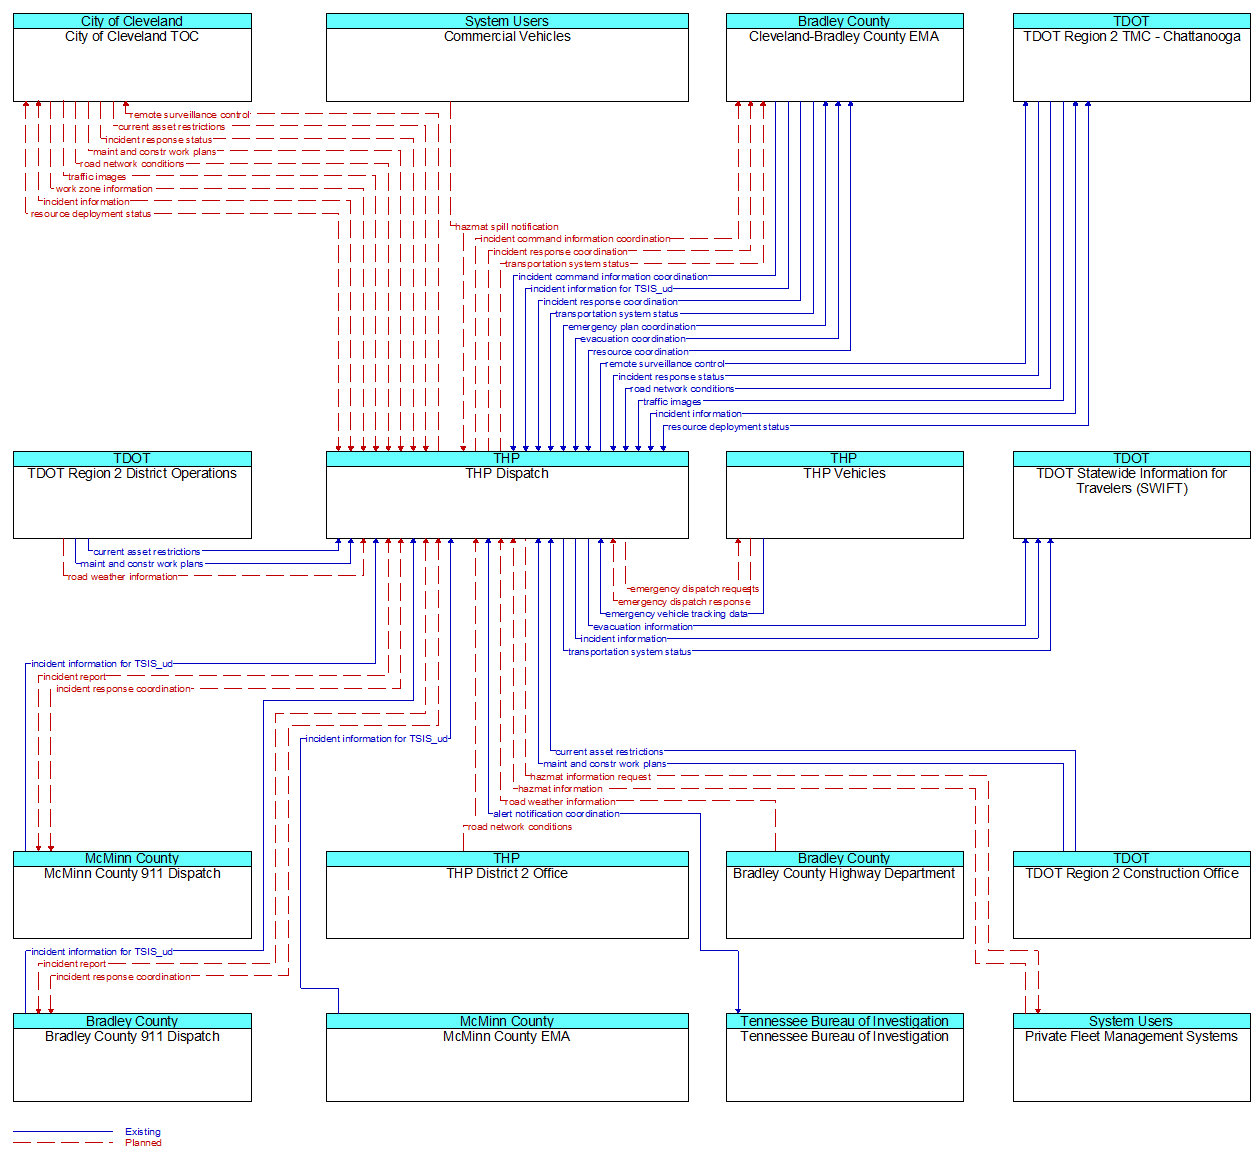Click 'resource deployment status' label under Cleveland TOC

click(x=91, y=214)
